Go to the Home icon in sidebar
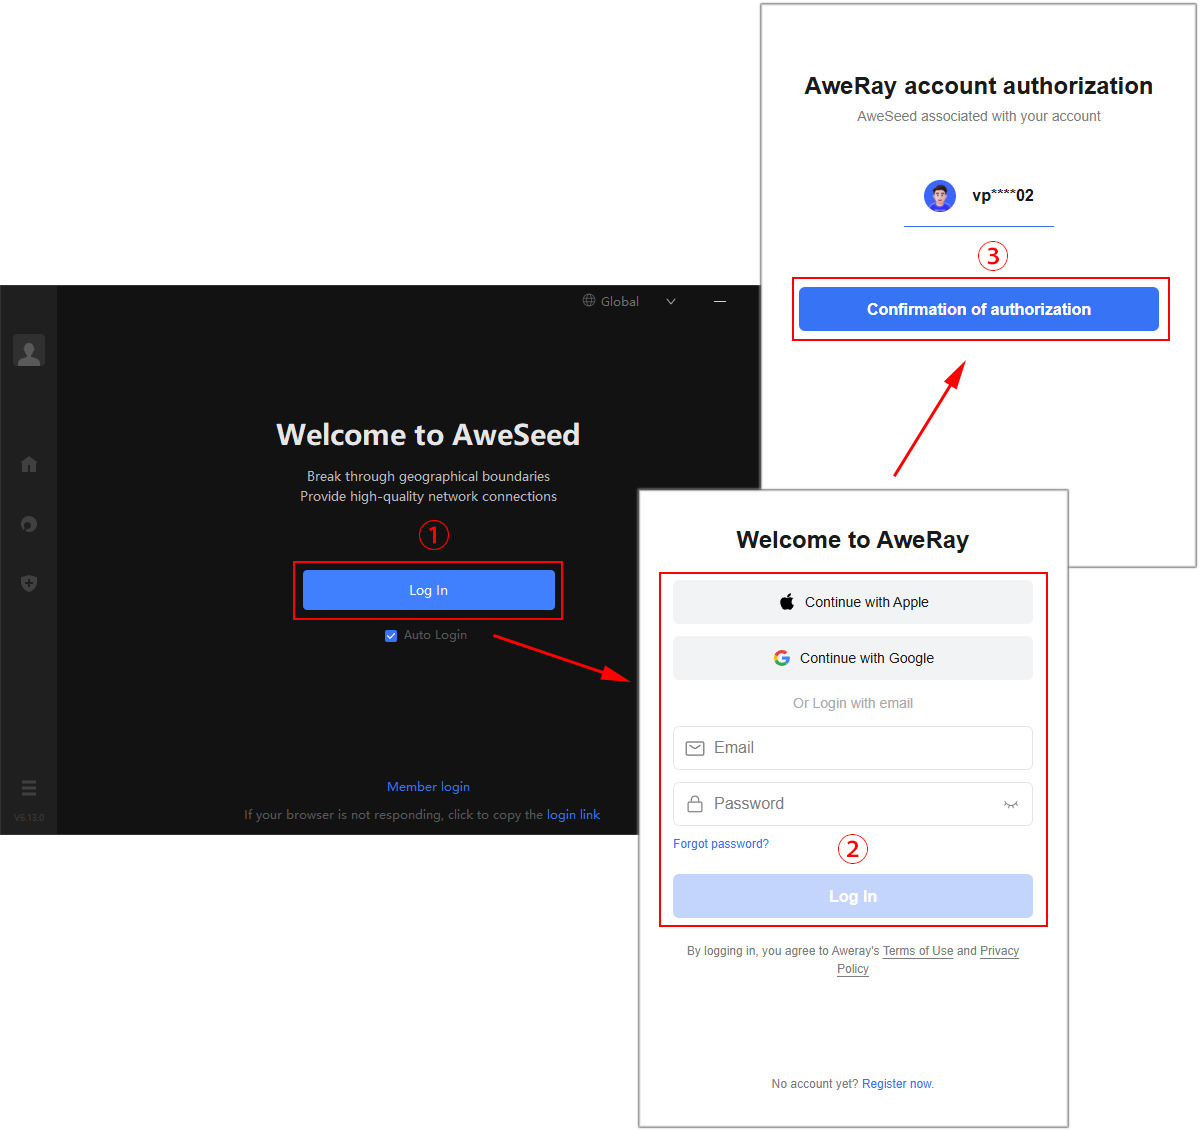The width and height of the screenshot is (1200, 1131). tap(29, 464)
